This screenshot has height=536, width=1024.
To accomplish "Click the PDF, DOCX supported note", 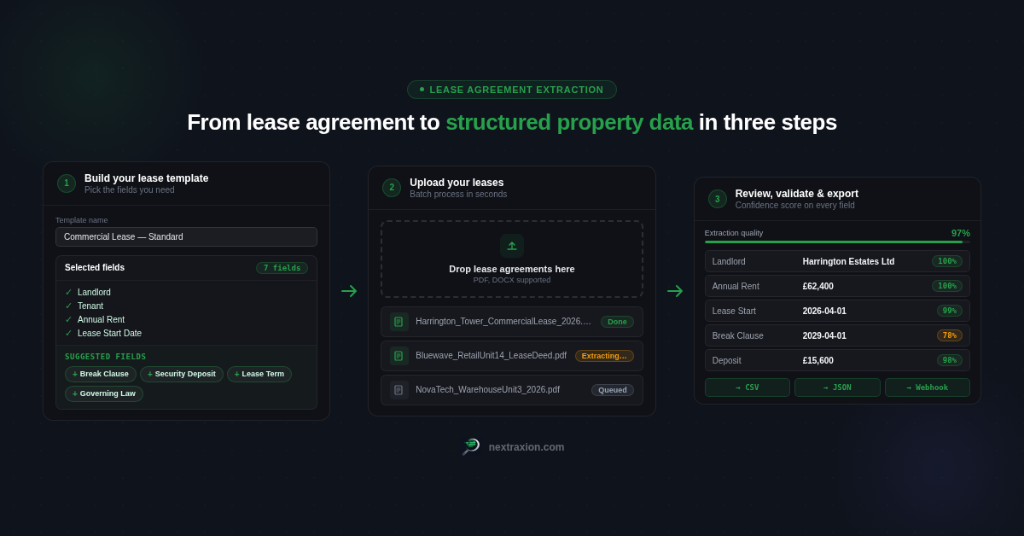I will coord(512,280).
